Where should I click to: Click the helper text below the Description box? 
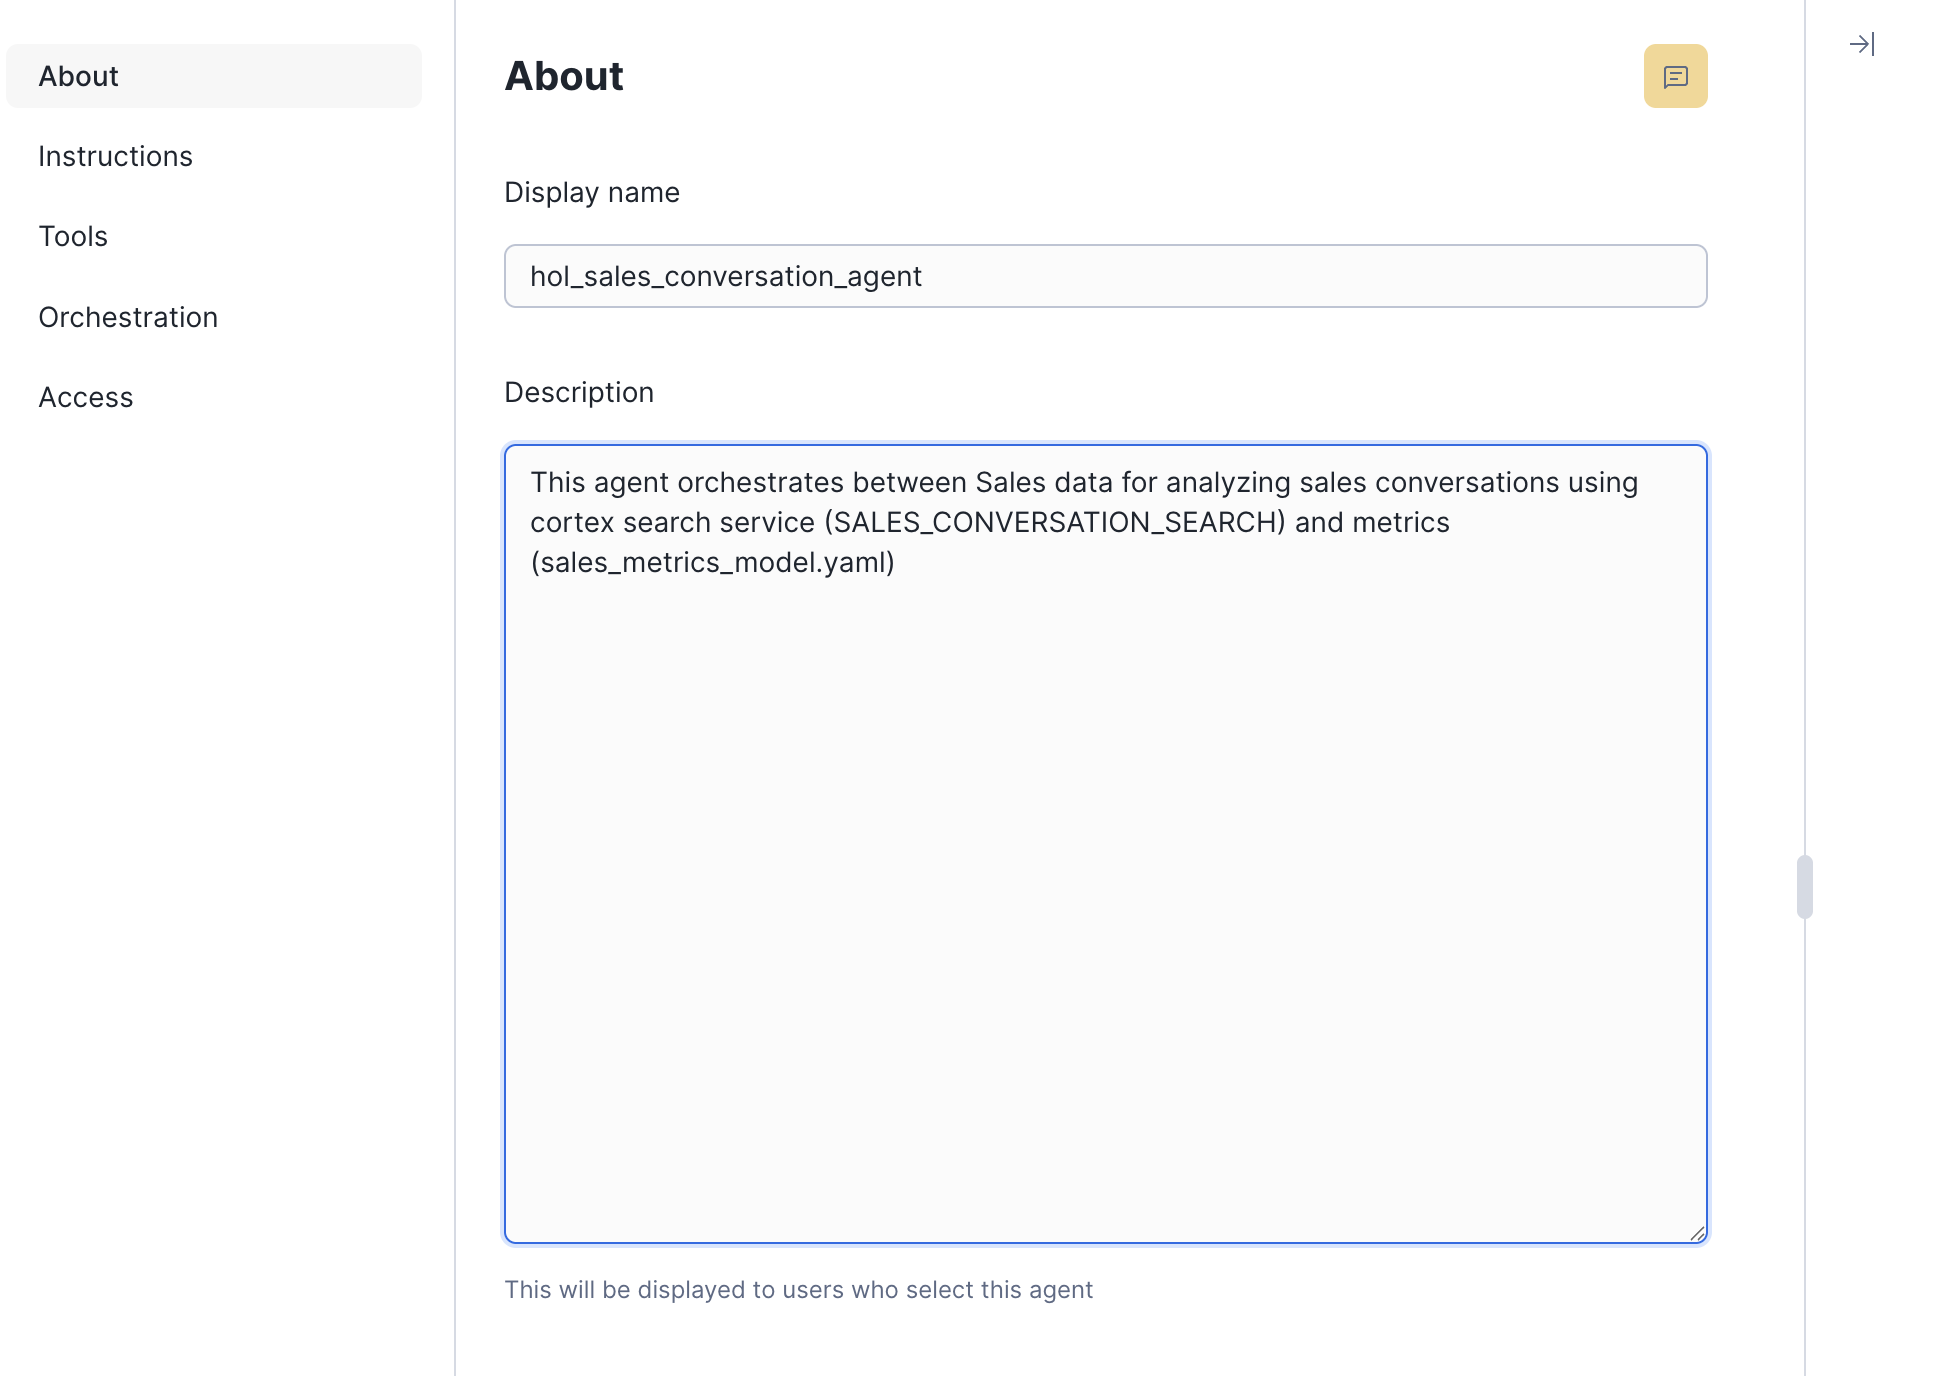tap(799, 1290)
